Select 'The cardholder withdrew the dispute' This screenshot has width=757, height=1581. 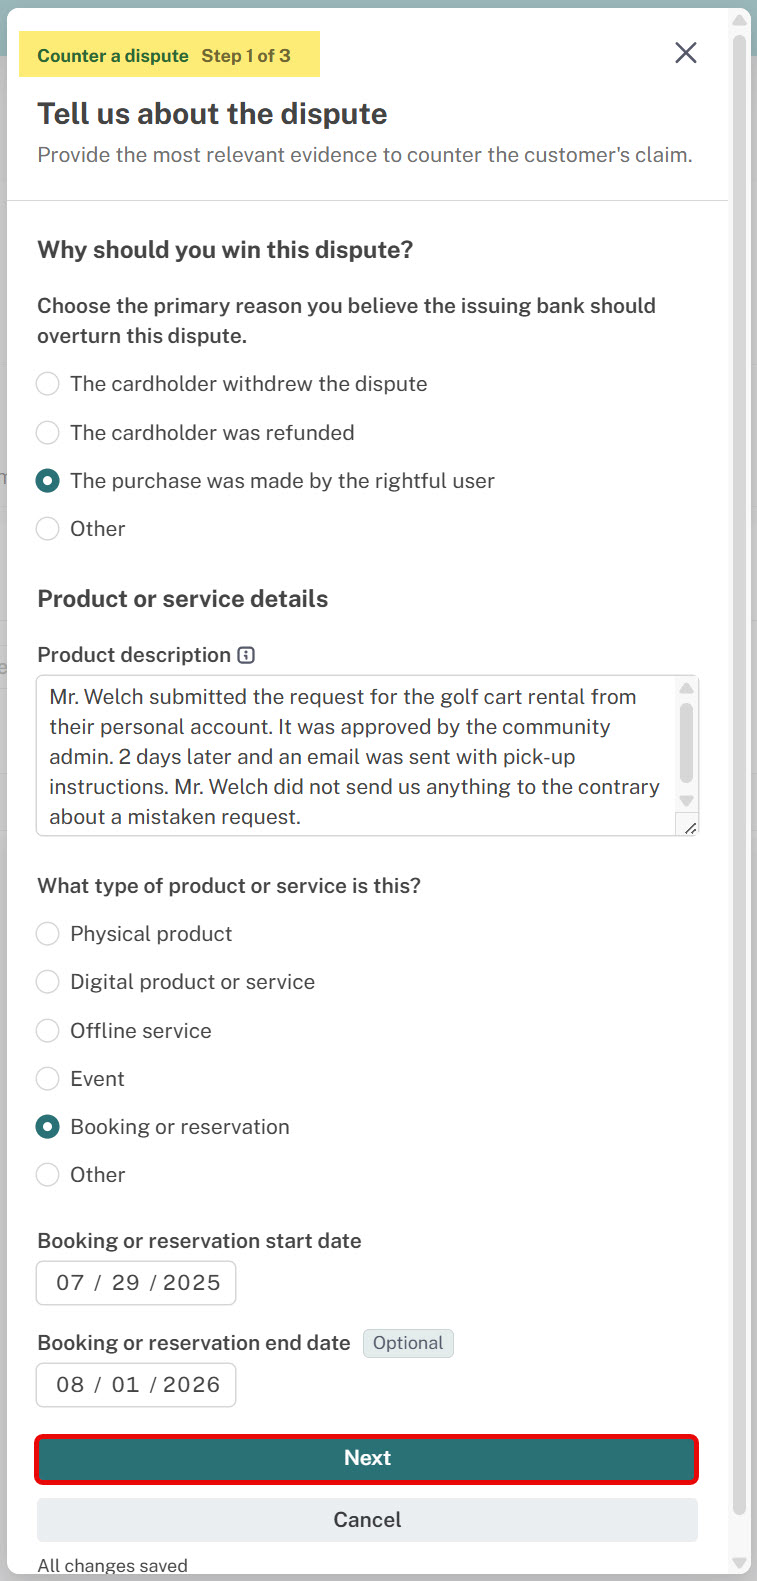pyautogui.click(x=232, y=384)
